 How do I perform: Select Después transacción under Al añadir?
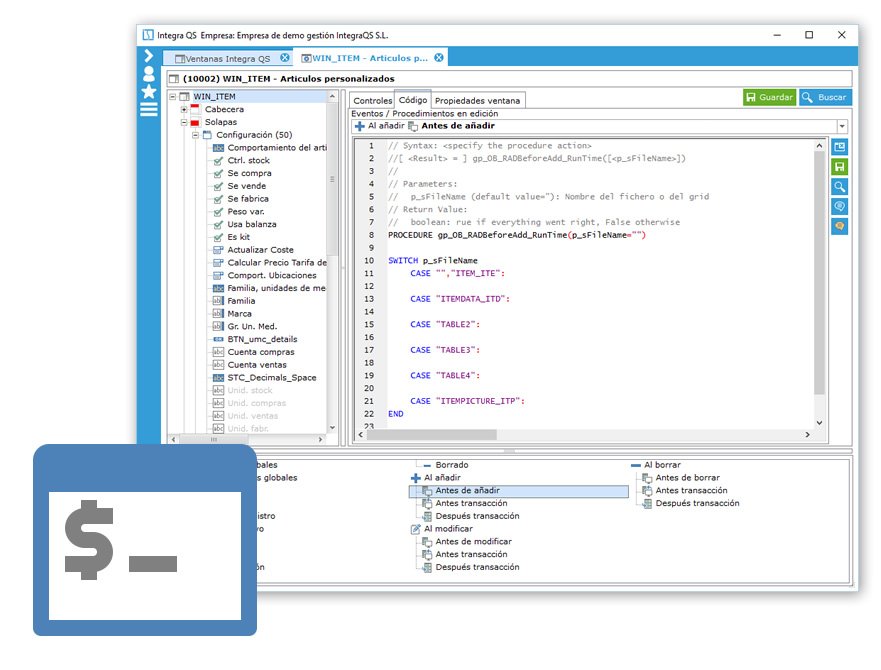pyautogui.click(x=478, y=516)
